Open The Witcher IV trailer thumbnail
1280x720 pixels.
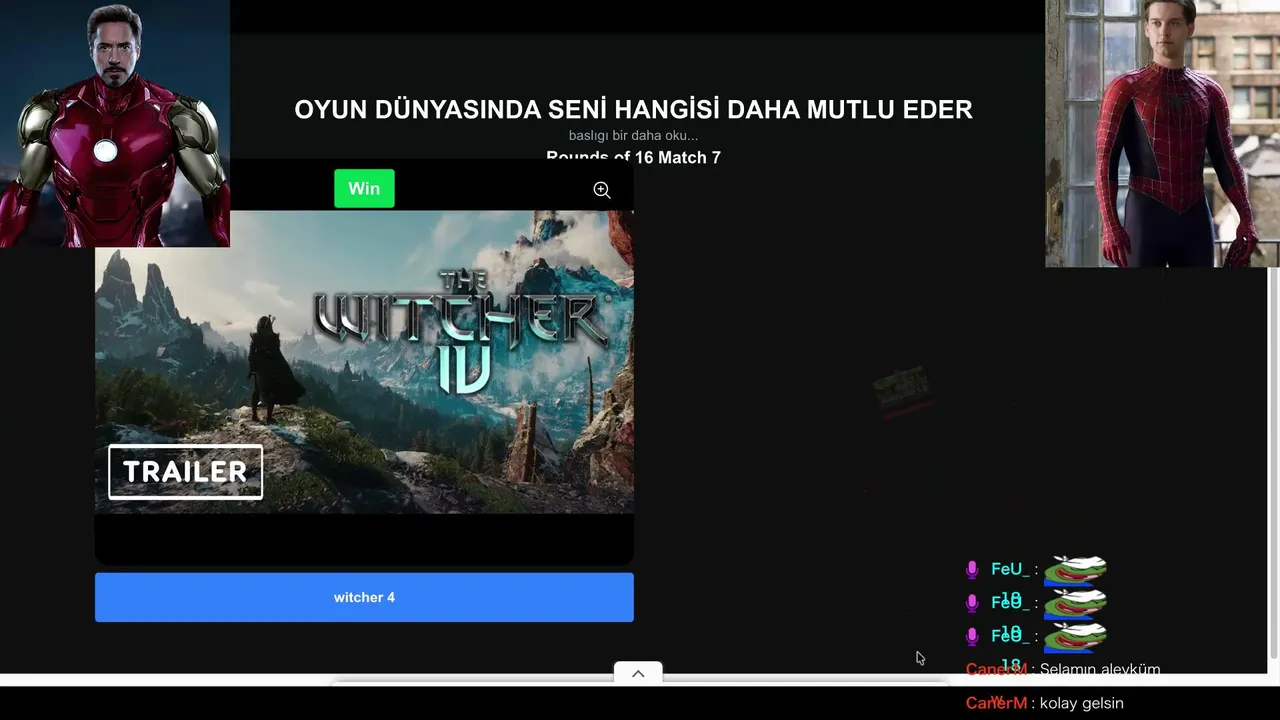pyautogui.click(x=364, y=362)
